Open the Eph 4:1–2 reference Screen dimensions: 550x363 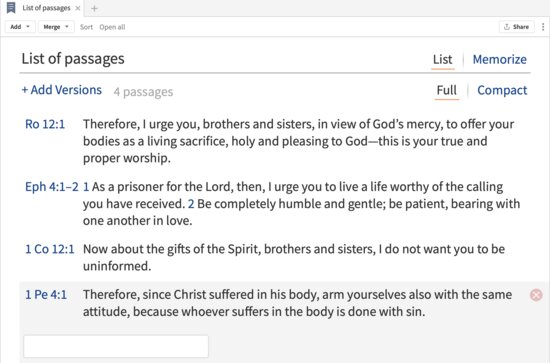point(52,187)
